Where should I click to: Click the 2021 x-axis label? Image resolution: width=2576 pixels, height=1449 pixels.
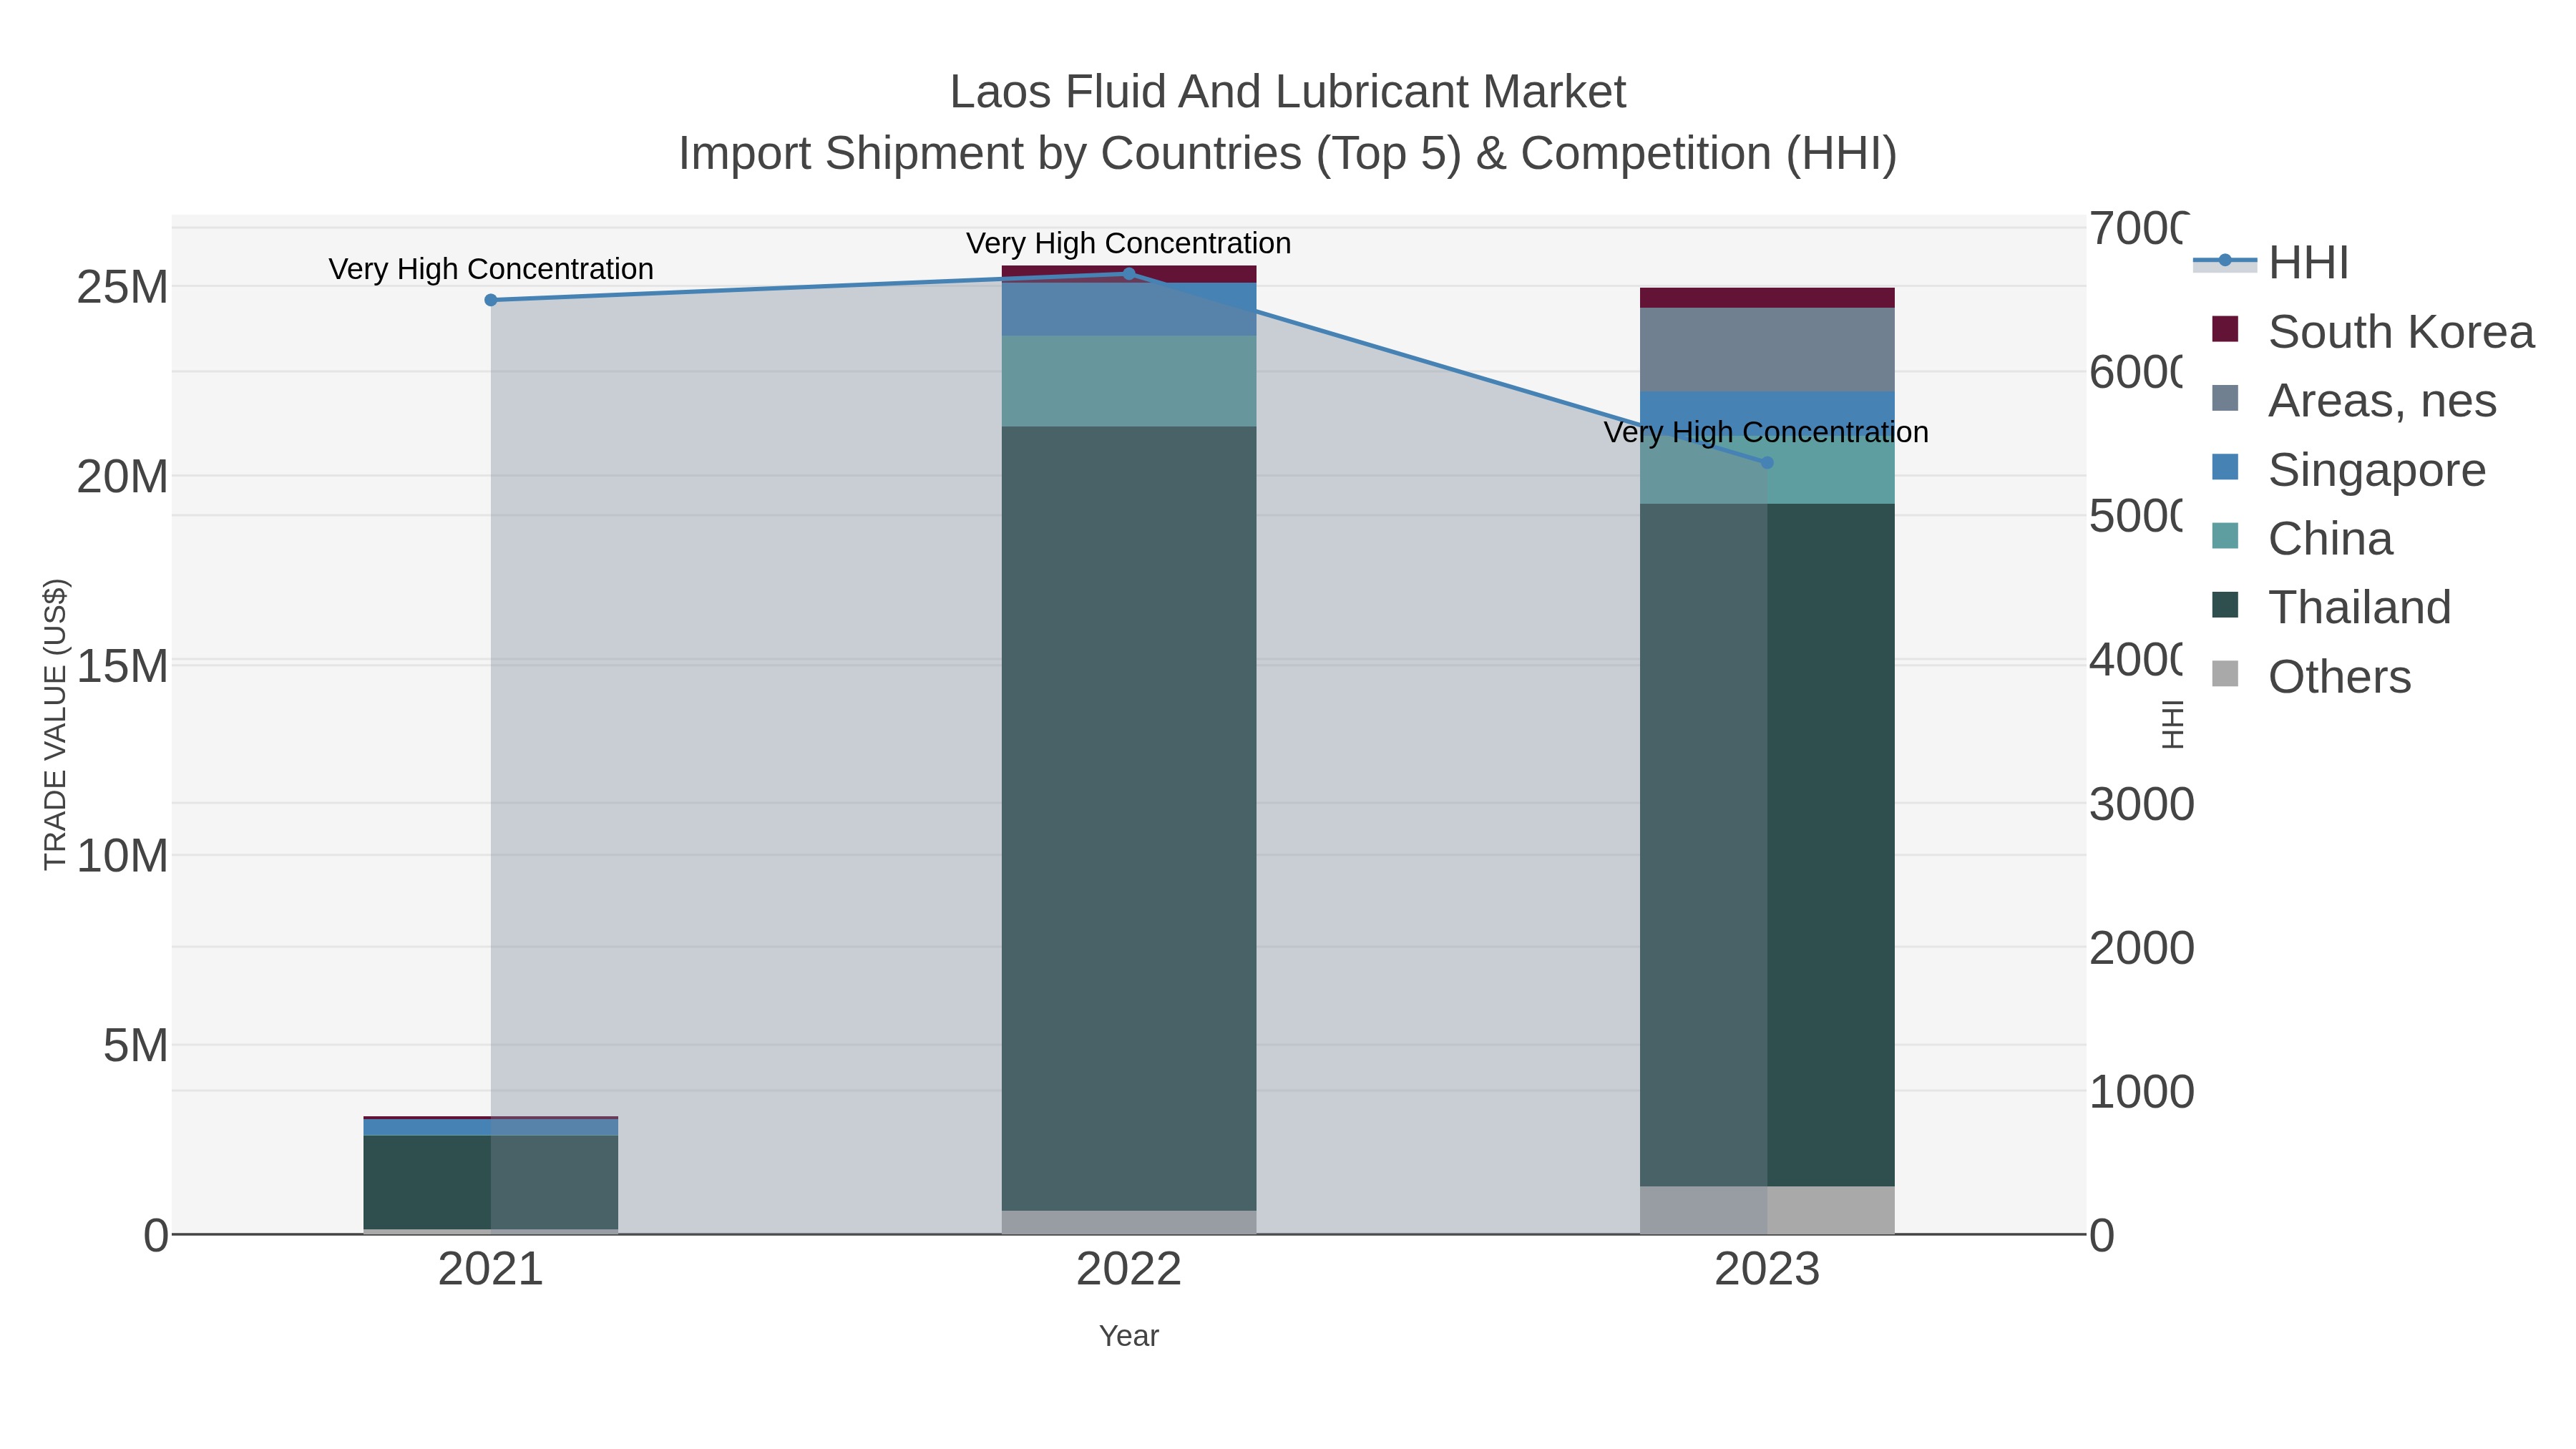(491, 1270)
